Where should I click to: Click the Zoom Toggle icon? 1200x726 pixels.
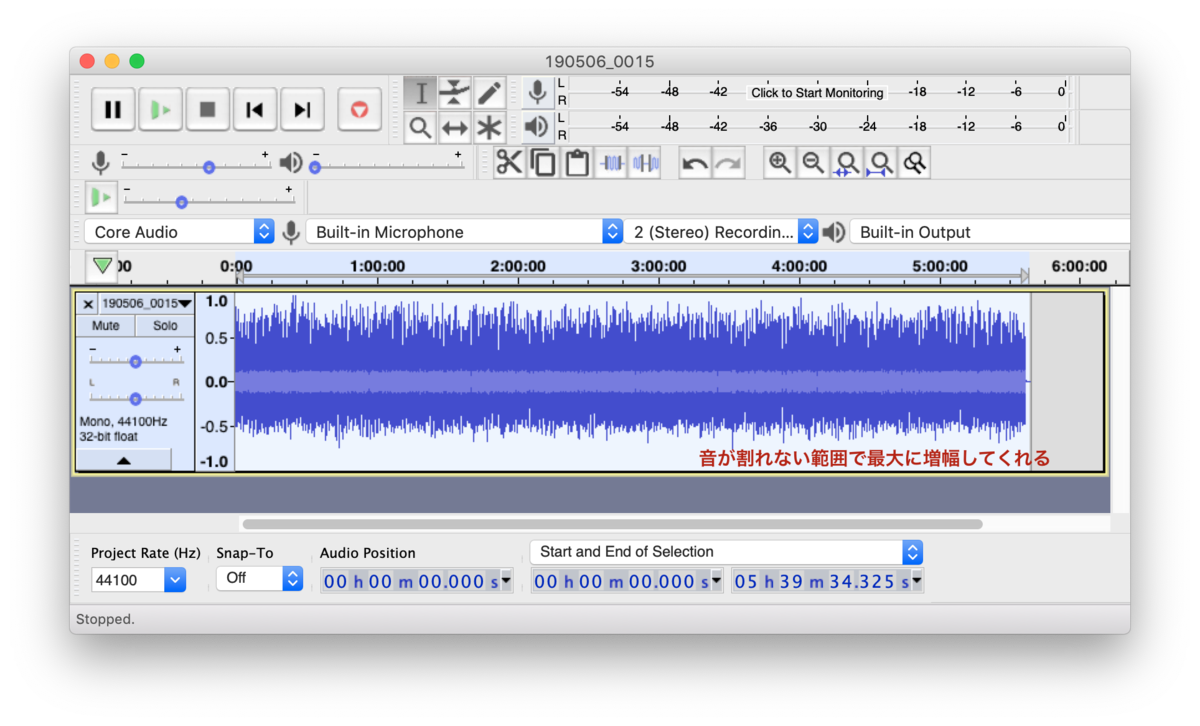(915, 162)
